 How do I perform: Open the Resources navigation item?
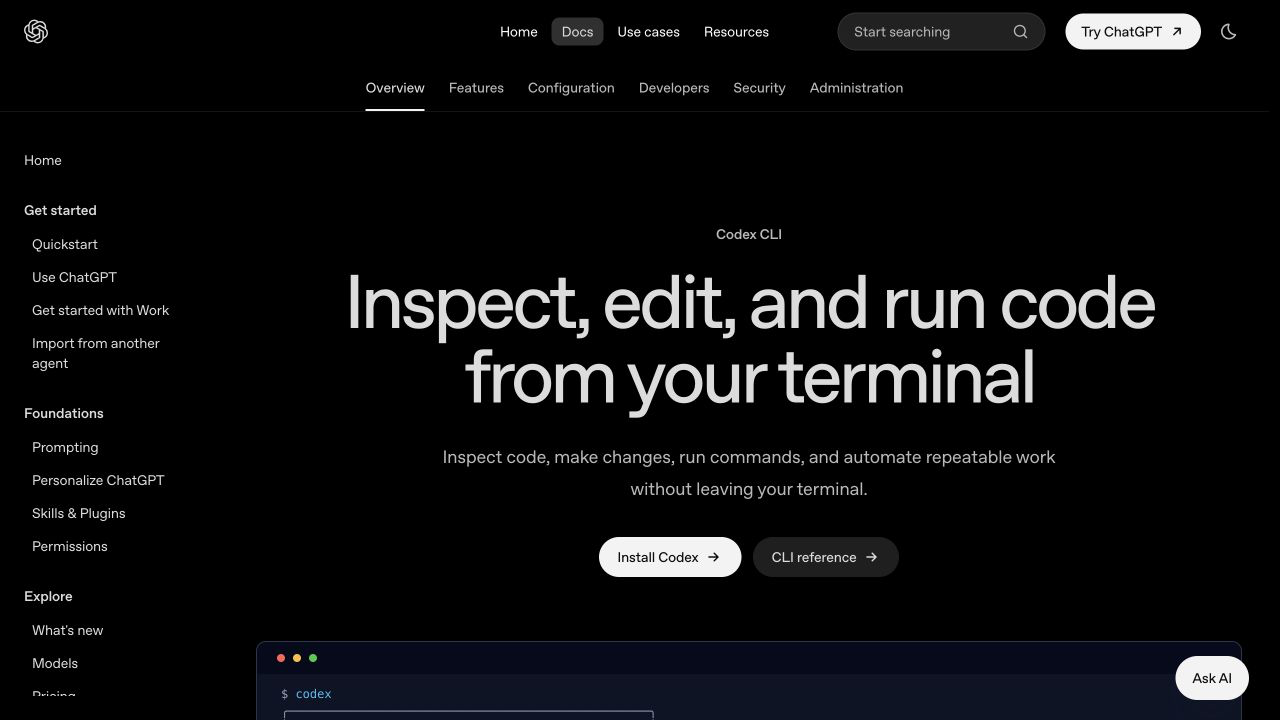(736, 32)
